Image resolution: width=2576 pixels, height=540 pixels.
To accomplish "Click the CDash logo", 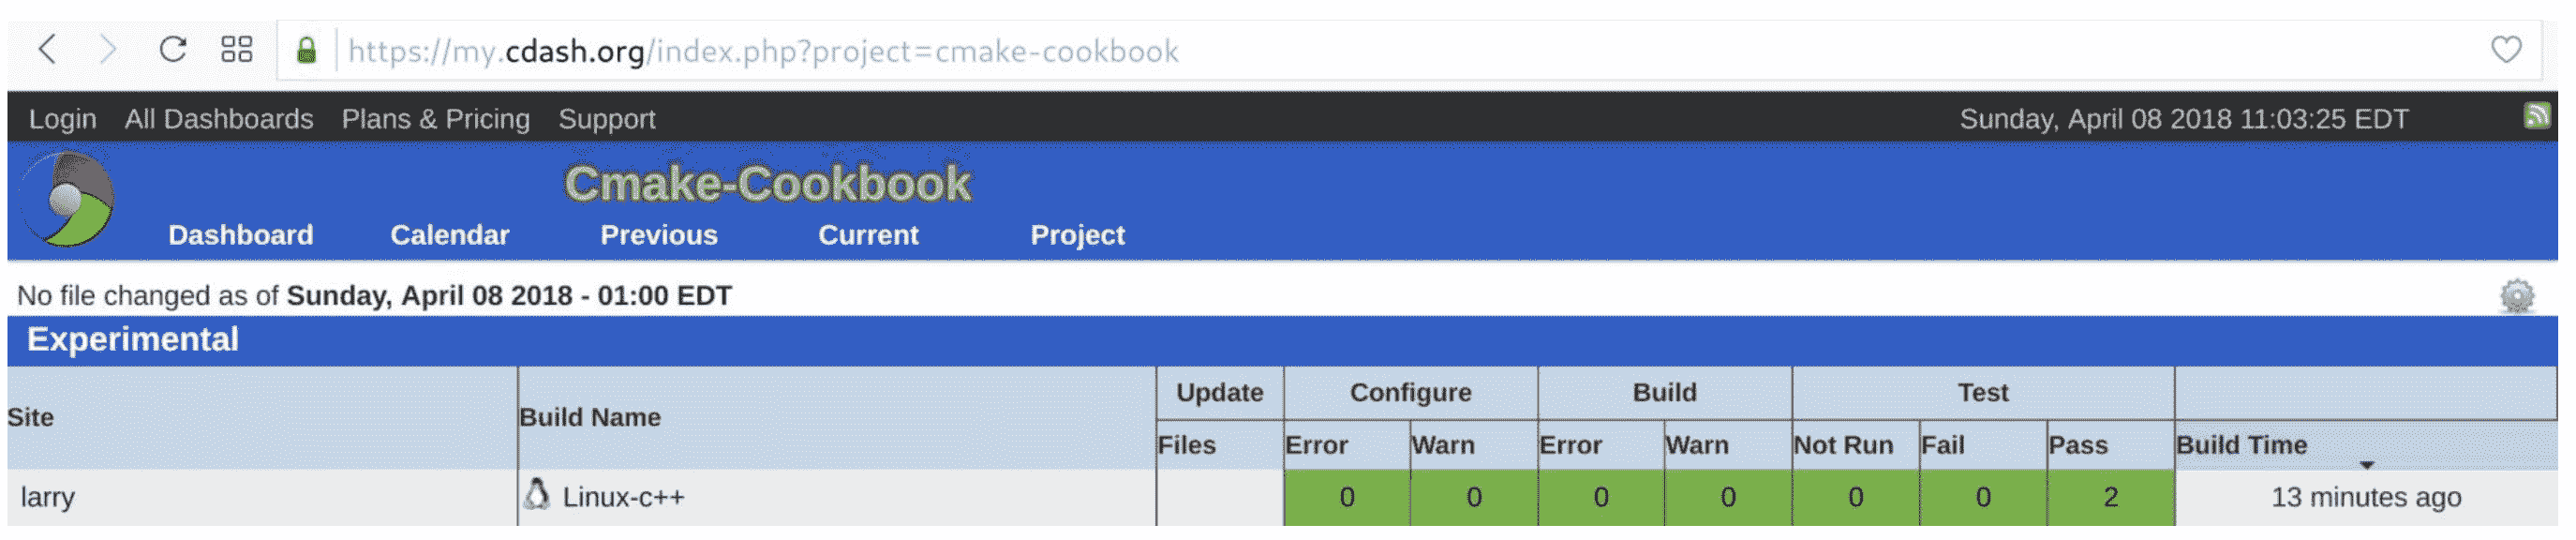I will [x=68, y=200].
